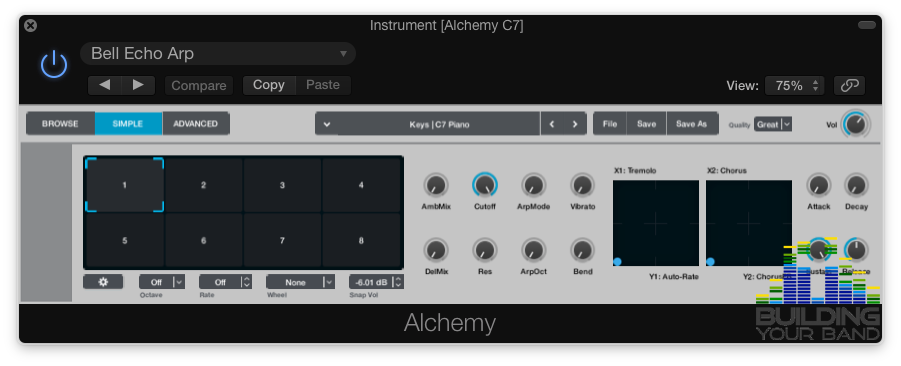The width and height of the screenshot is (901, 366).
Task: Switch to the BROWSE tab
Action: point(60,124)
